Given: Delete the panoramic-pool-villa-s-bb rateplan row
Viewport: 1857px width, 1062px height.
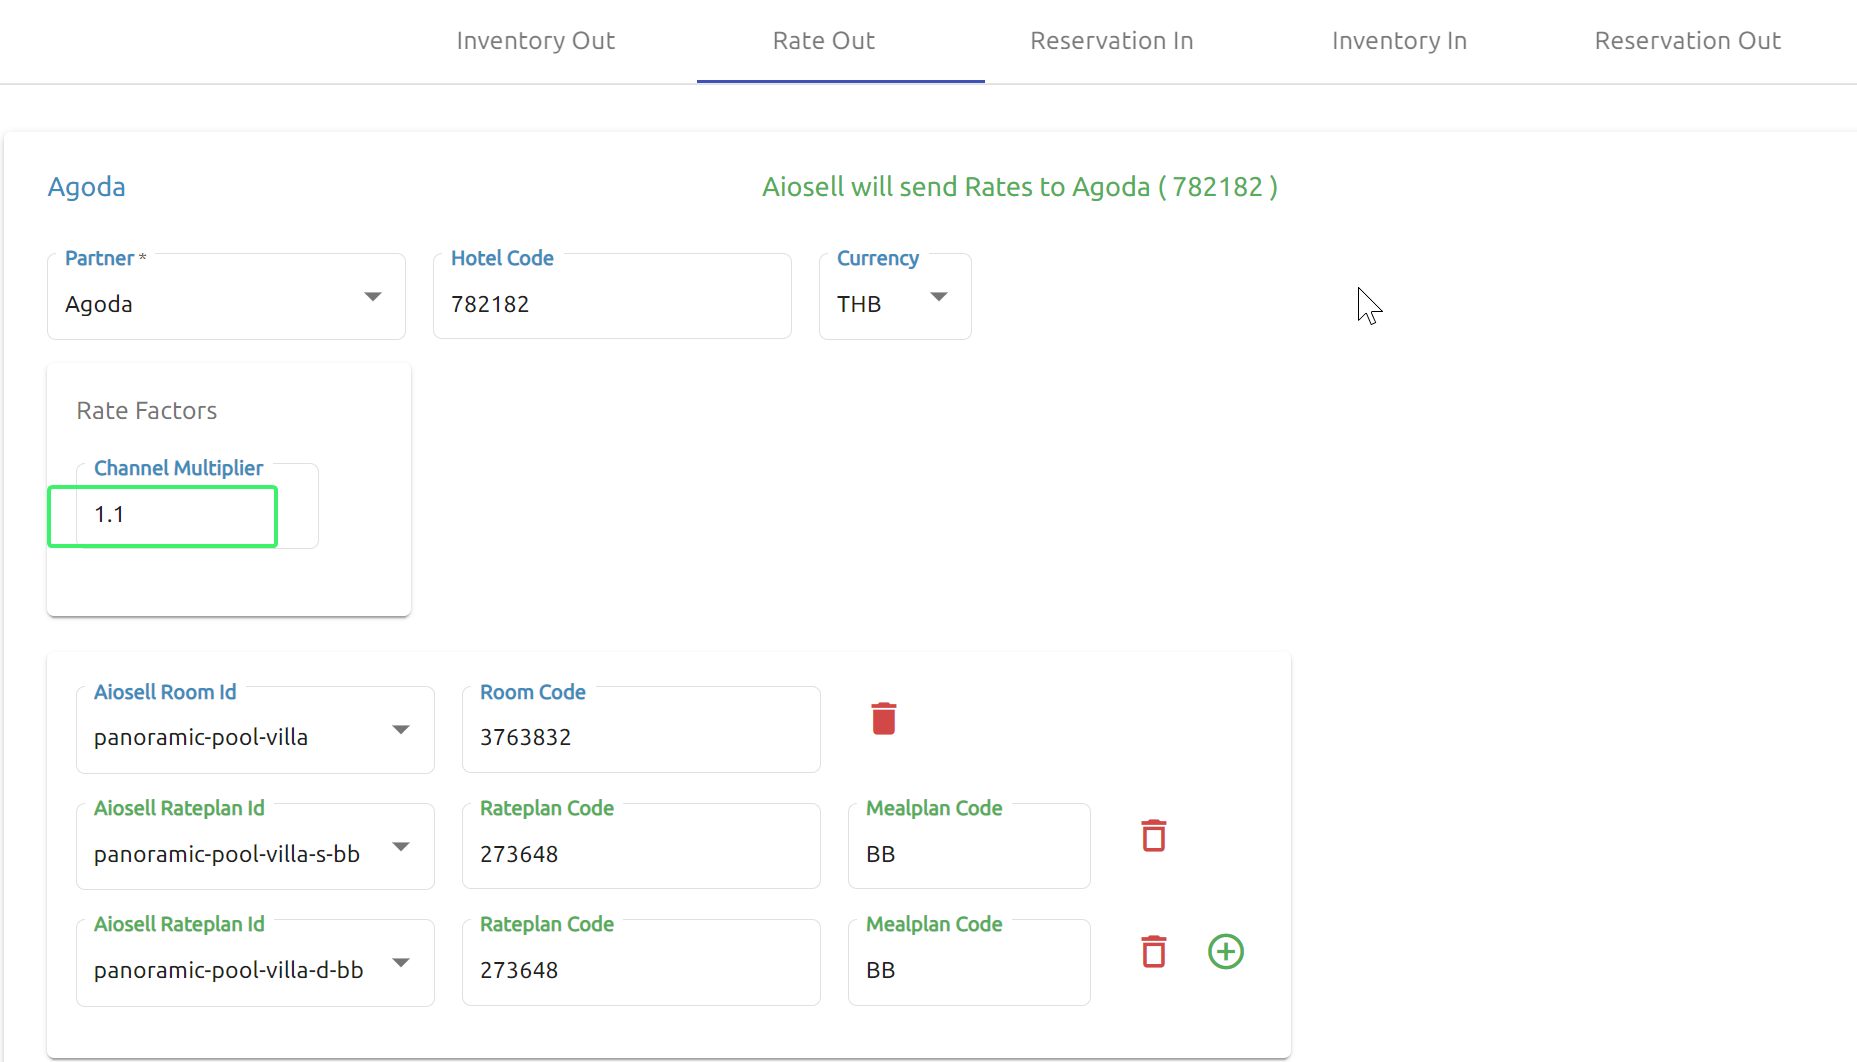Looking at the screenshot, I should (1153, 836).
